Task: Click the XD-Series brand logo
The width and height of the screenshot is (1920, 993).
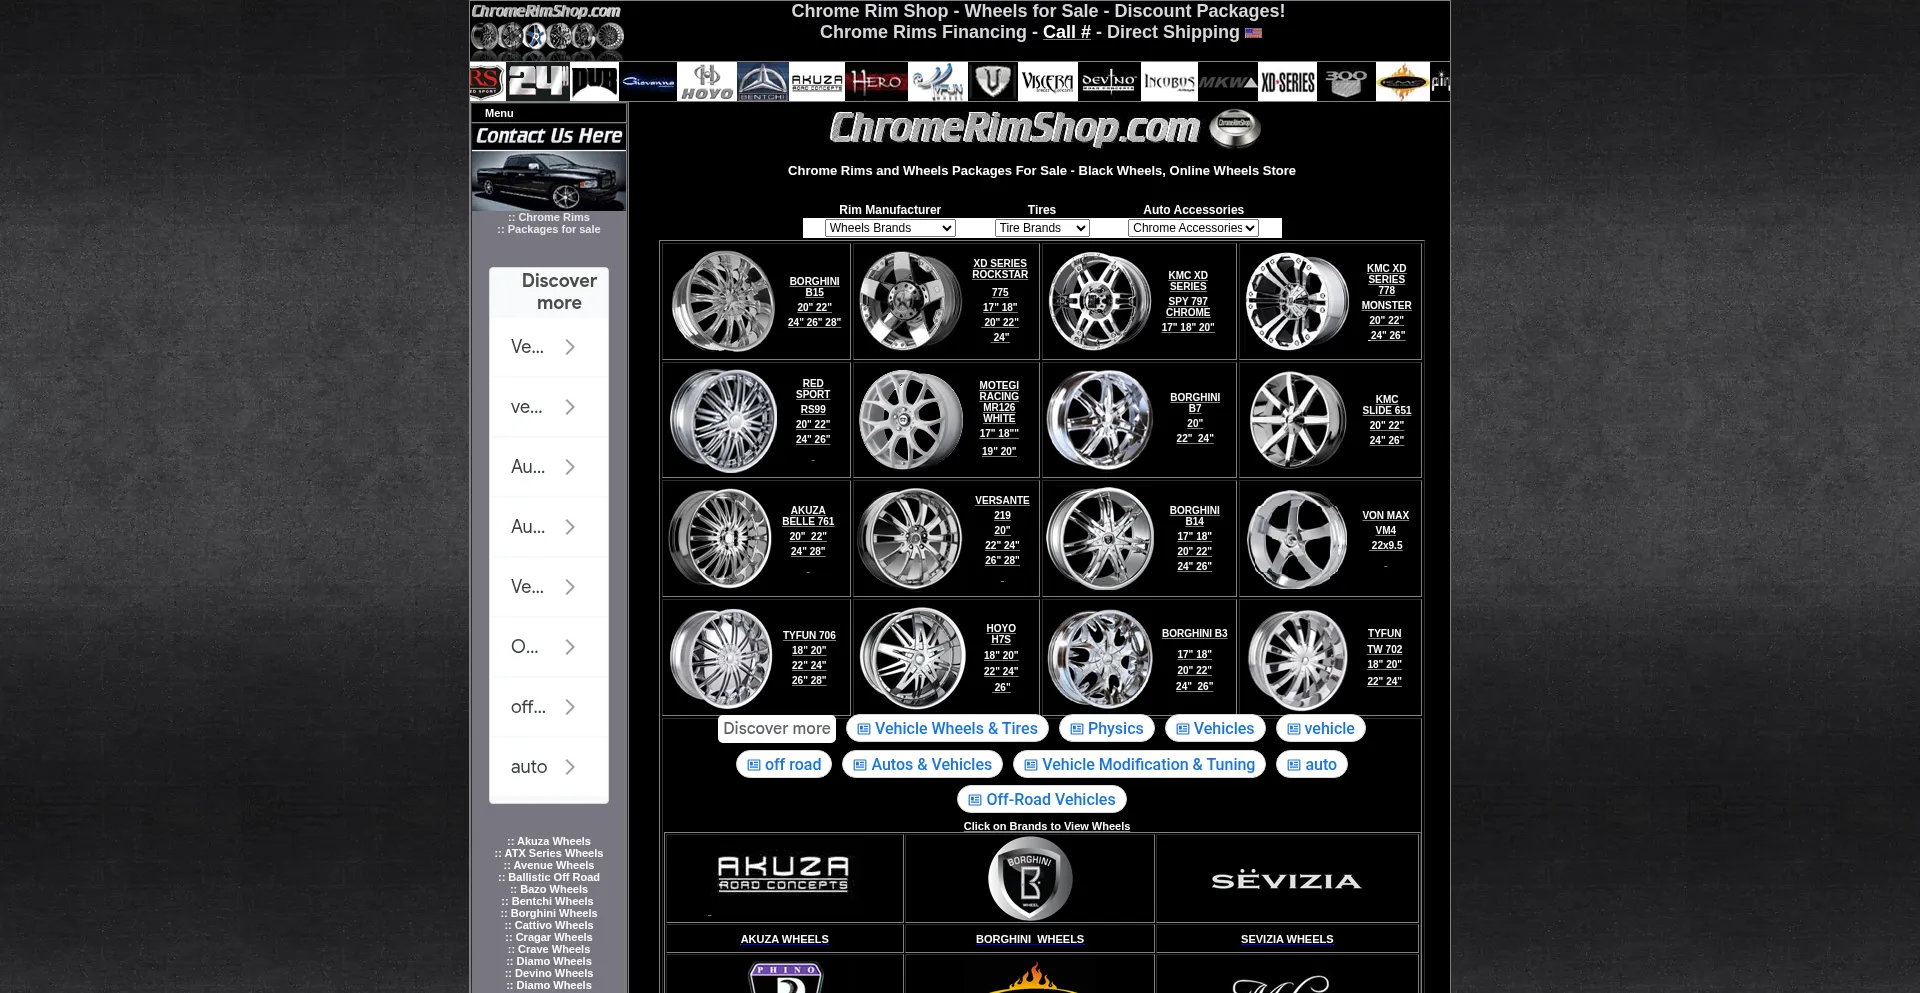Action: (x=1288, y=82)
